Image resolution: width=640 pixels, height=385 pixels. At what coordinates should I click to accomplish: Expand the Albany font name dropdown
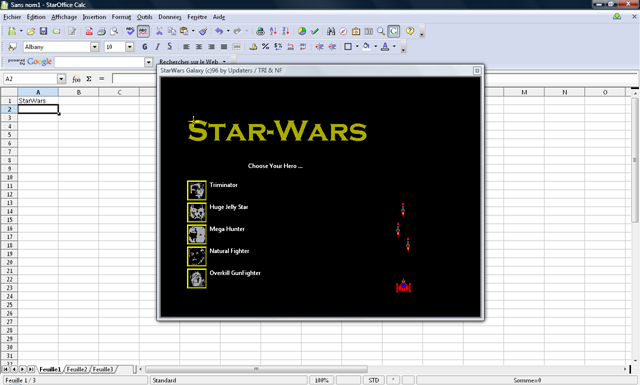94,47
